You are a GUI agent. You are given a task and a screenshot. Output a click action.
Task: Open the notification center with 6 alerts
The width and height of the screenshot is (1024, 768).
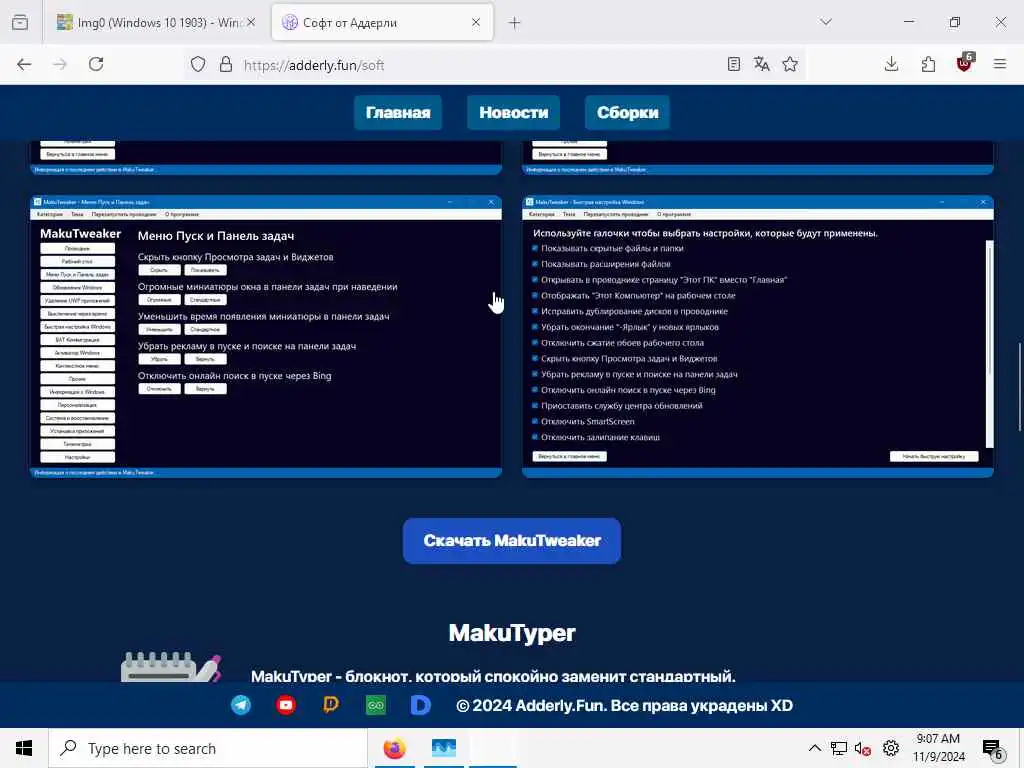point(993,750)
